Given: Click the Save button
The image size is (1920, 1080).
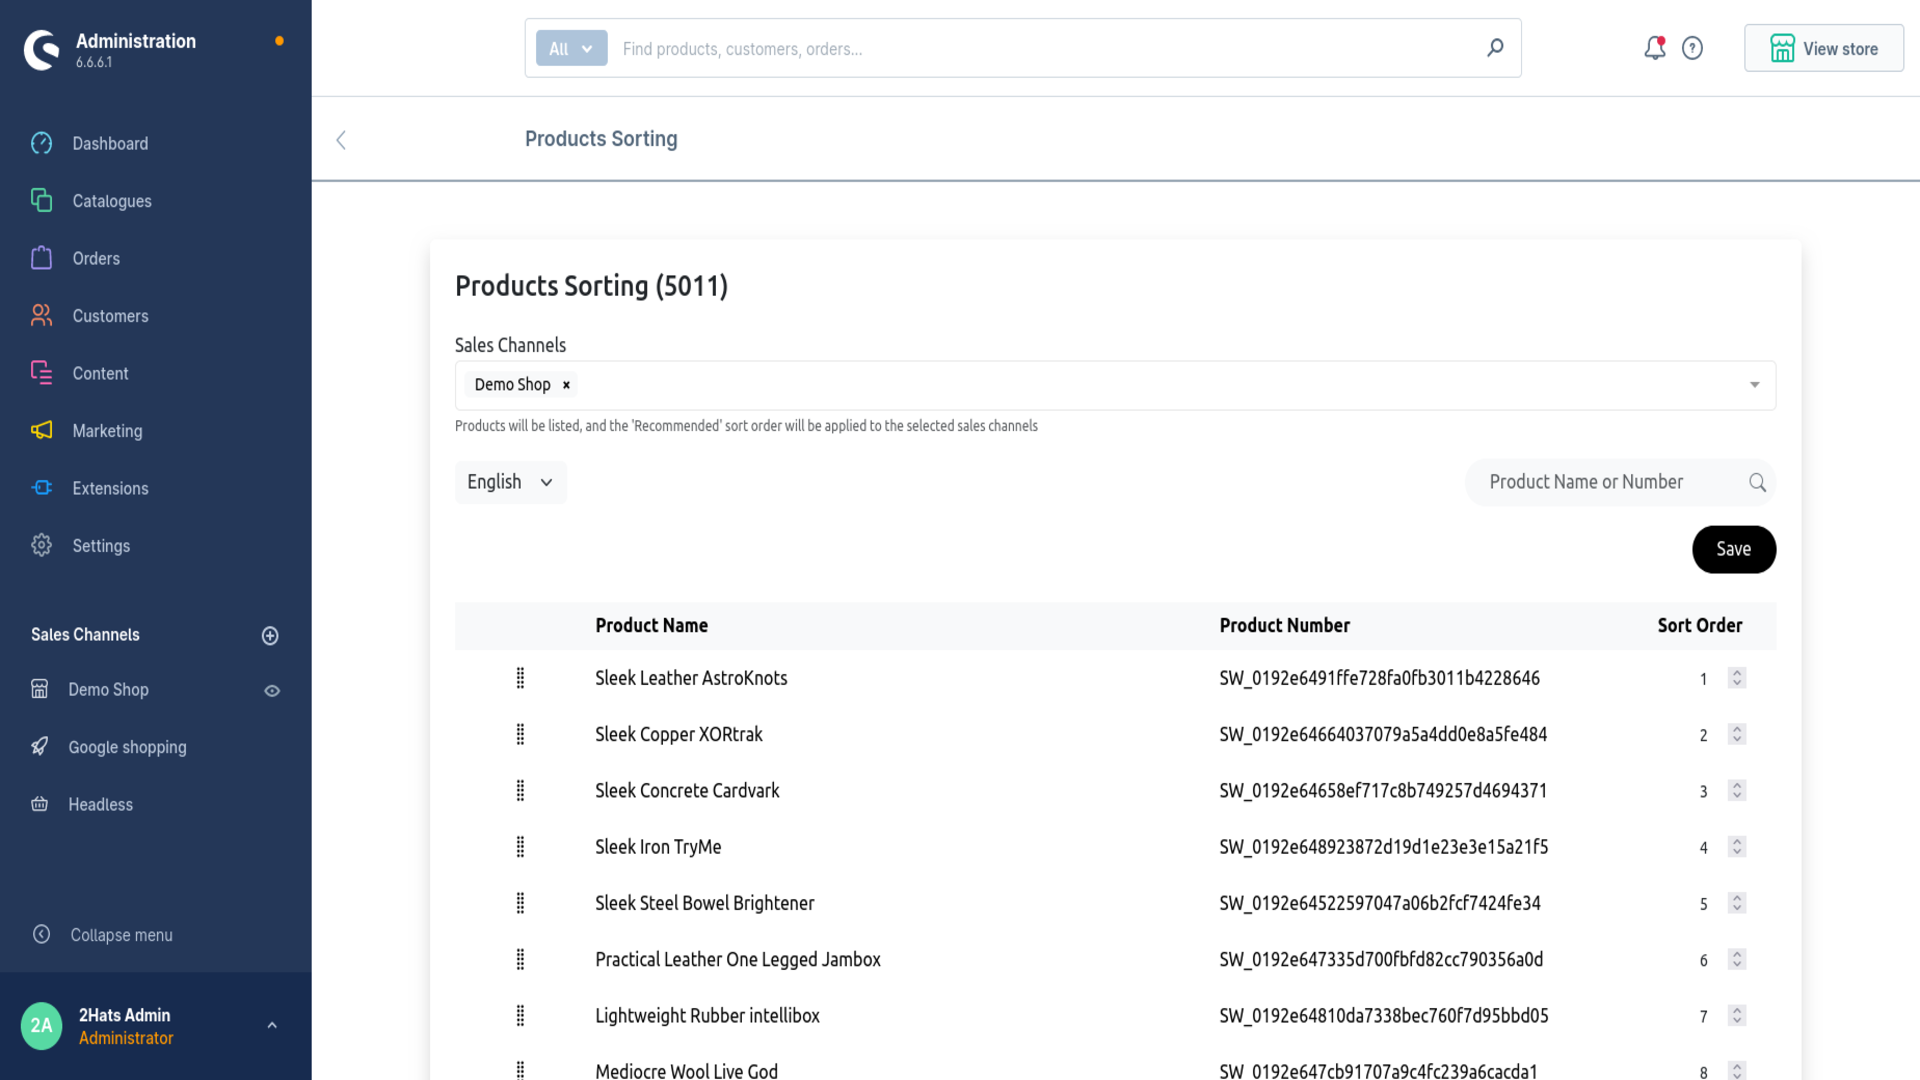Looking at the screenshot, I should pos(1733,549).
